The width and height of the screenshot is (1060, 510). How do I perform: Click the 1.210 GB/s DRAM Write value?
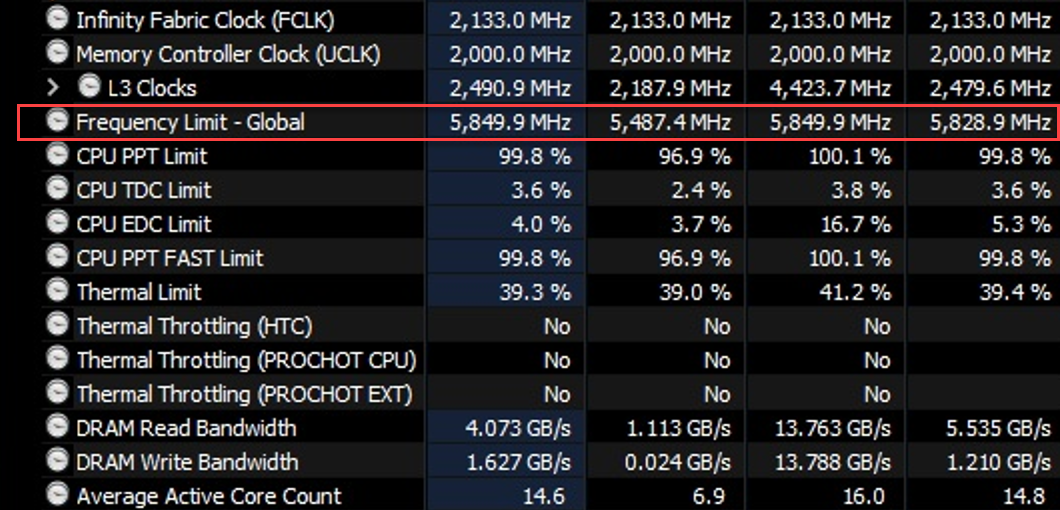pyautogui.click(x=999, y=463)
